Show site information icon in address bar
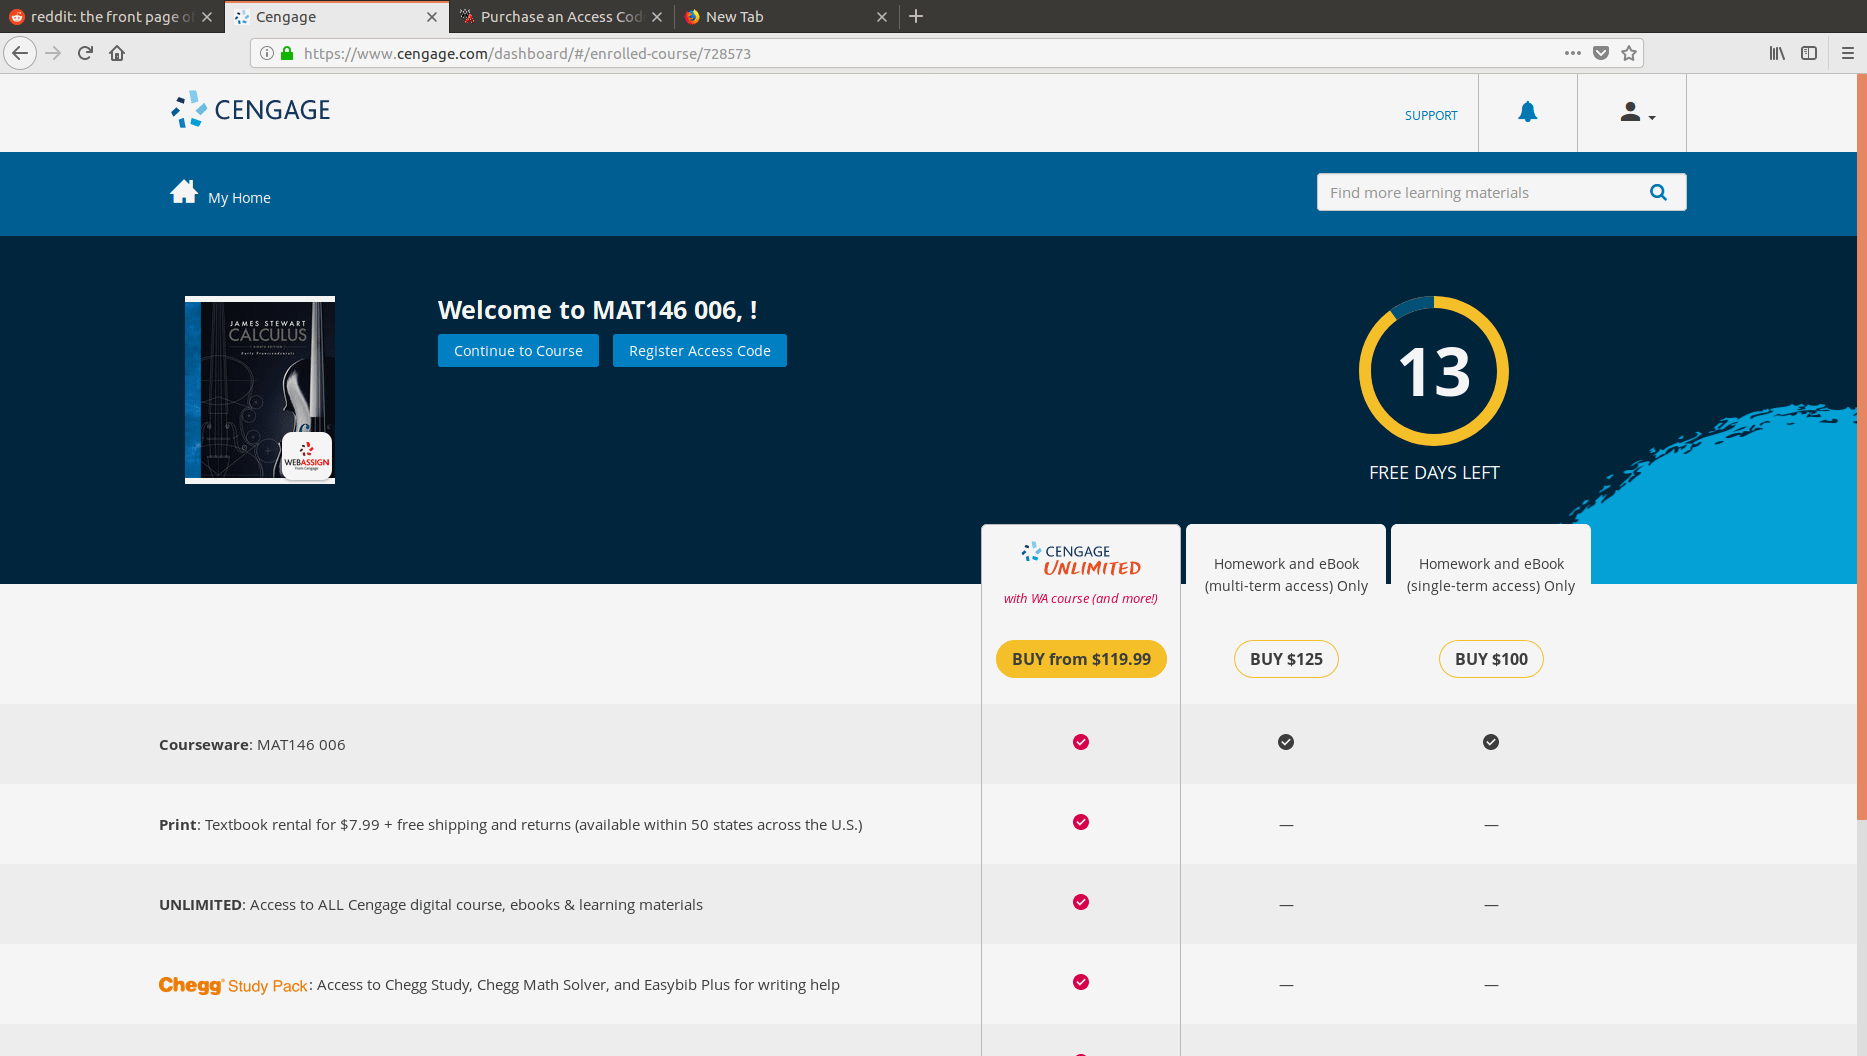1867x1056 pixels. 267,53
